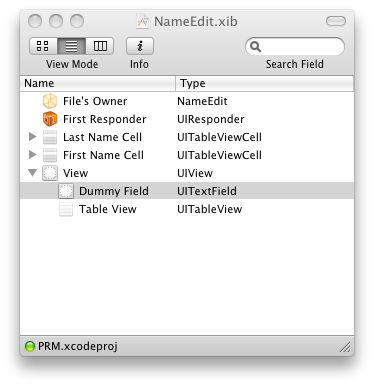Viewport: 374px width, 386px height.
Task: Expand the Last Name Cell disclosure triangle
Action: coord(32,136)
